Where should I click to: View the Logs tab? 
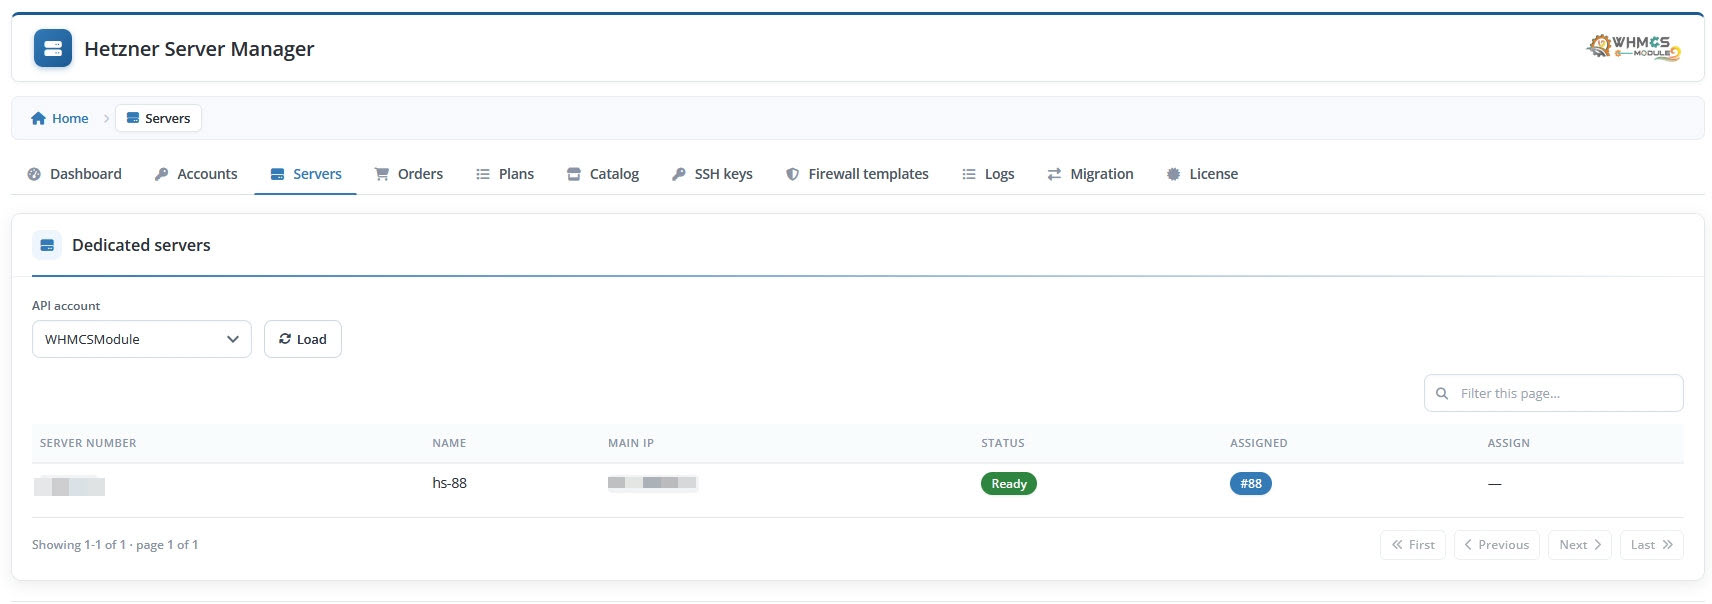[x=988, y=174]
